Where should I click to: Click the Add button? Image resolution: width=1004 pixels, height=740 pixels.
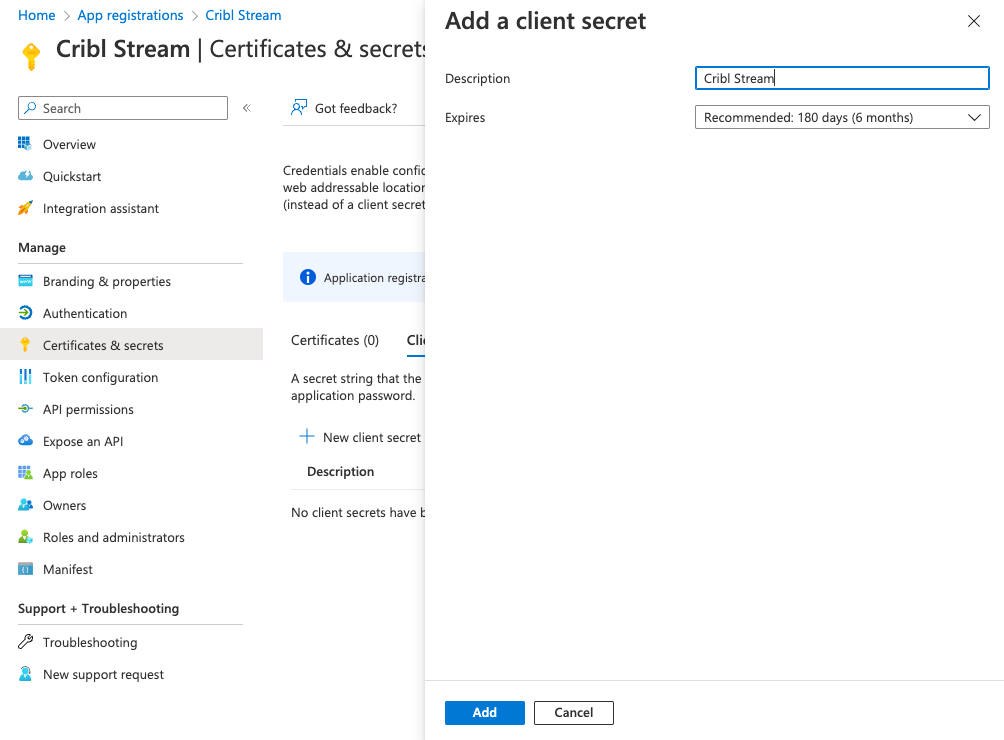click(x=484, y=712)
